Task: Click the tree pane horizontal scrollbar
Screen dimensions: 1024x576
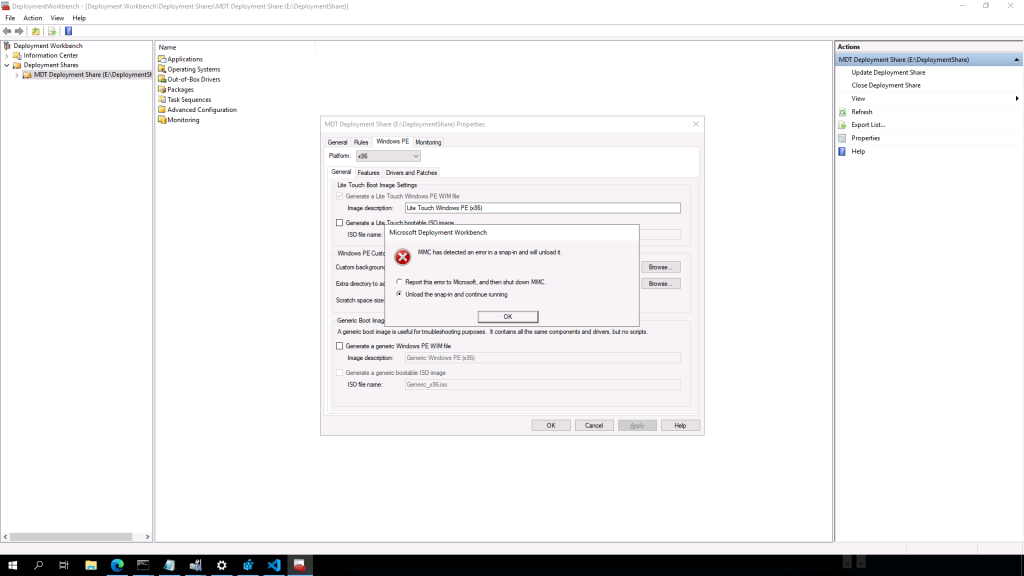Action: click(71, 537)
